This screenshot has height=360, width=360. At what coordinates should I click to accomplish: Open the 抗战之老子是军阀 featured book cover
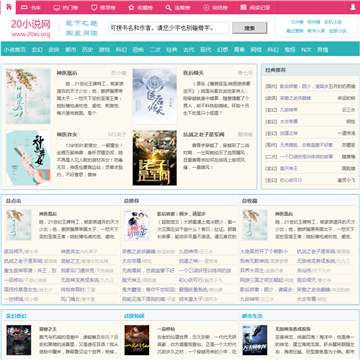(155, 158)
